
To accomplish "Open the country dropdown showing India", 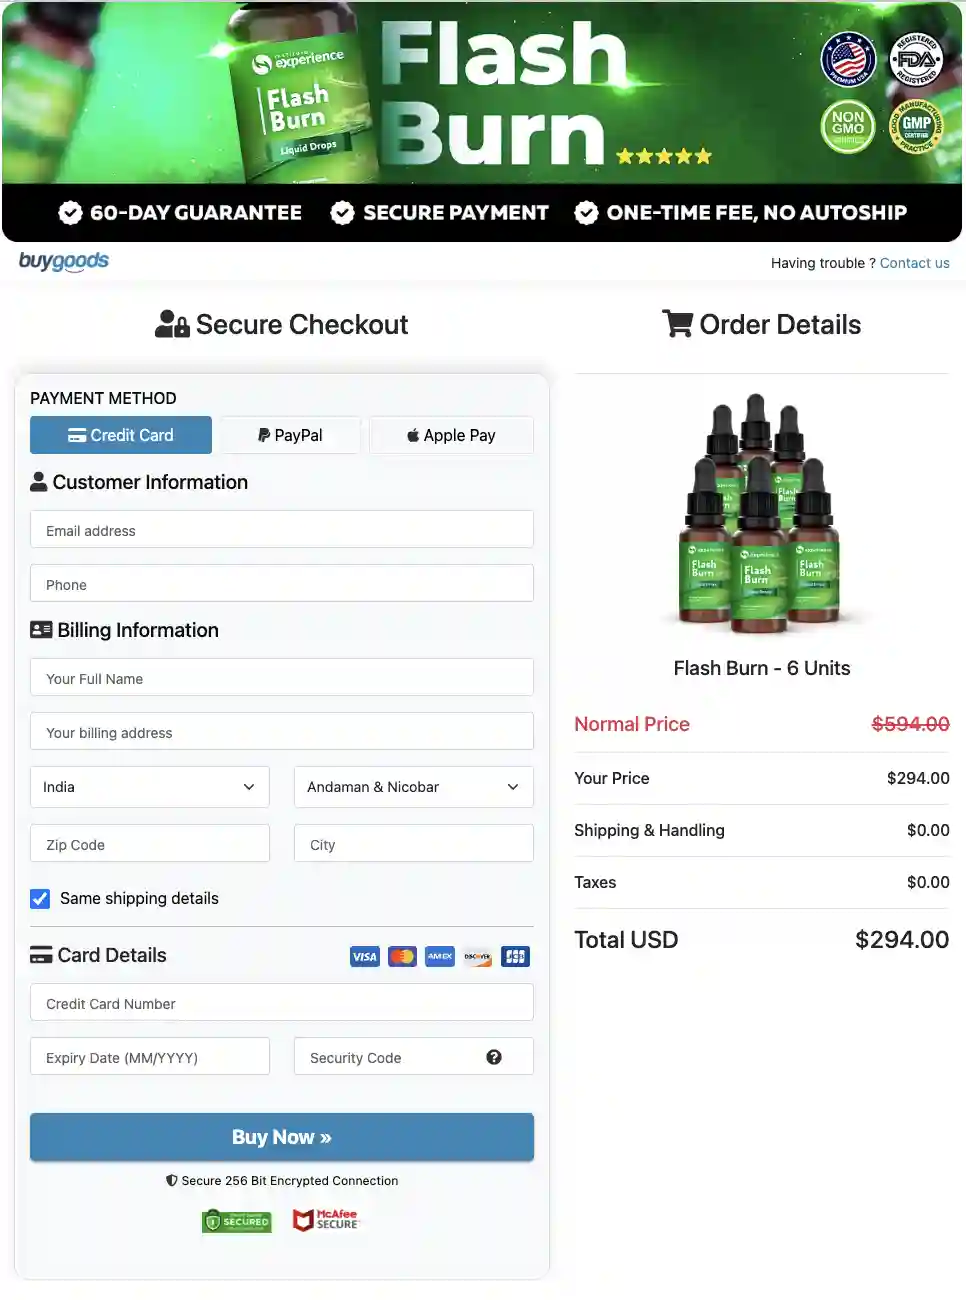I will click(x=149, y=787).
